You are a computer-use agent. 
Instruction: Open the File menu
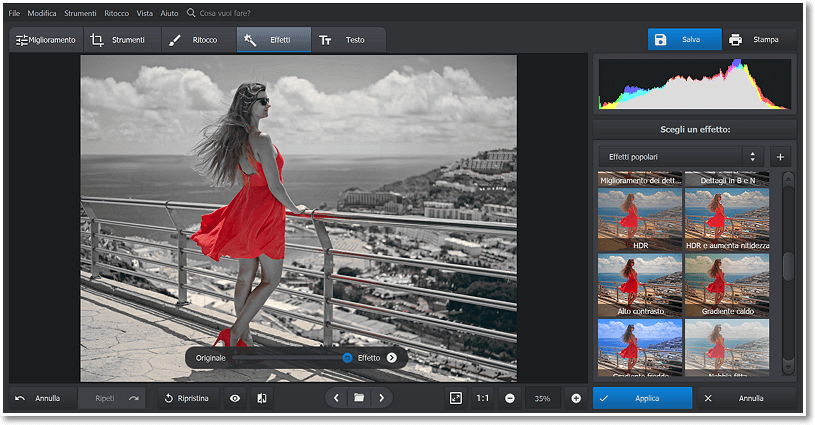click(x=14, y=13)
